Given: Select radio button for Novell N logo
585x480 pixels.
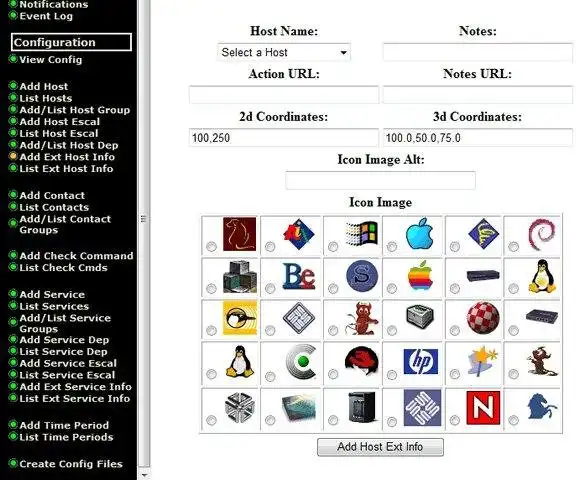Looking at the screenshot, I should [x=455, y=421].
